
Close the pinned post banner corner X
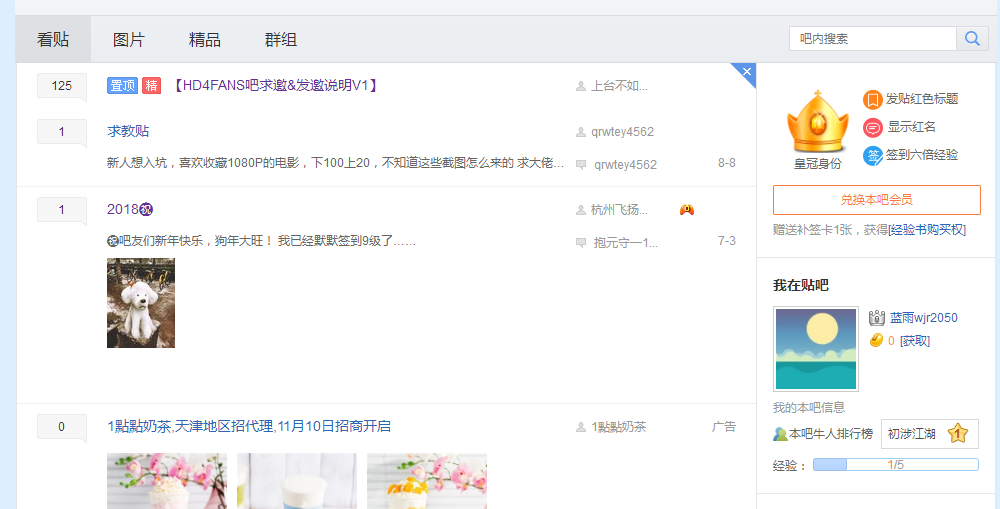[746, 71]
